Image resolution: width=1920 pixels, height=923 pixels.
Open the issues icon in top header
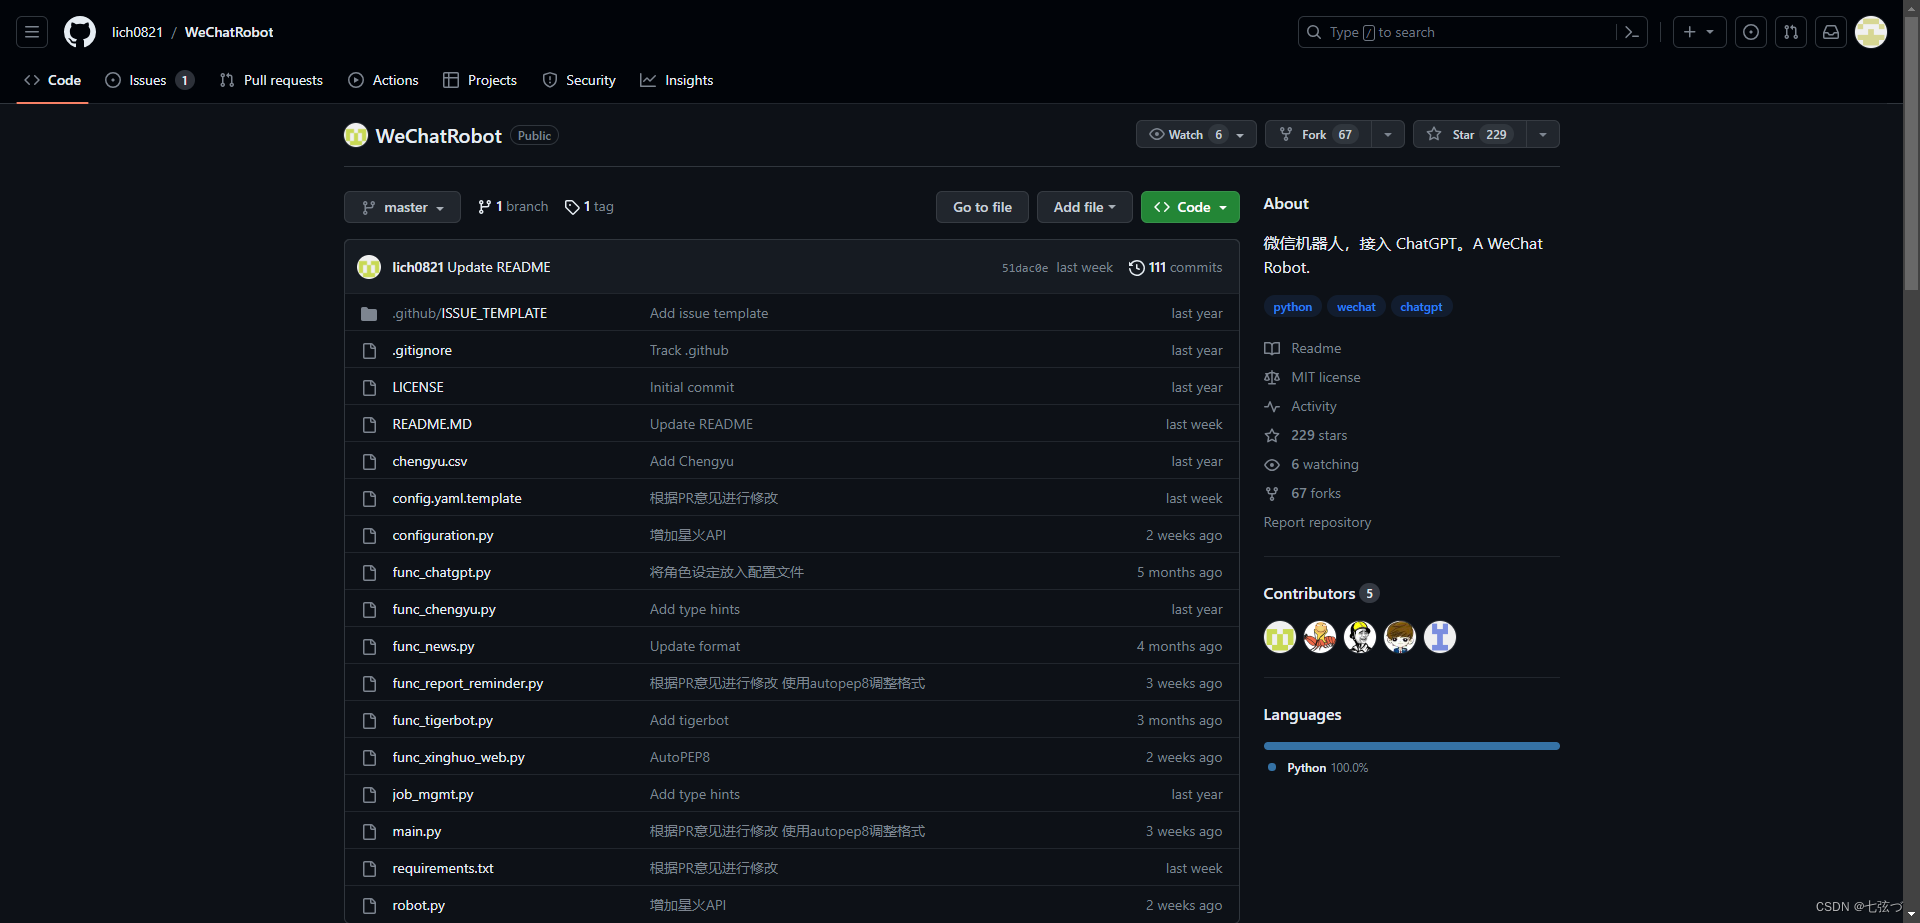tap(1751, 32)
